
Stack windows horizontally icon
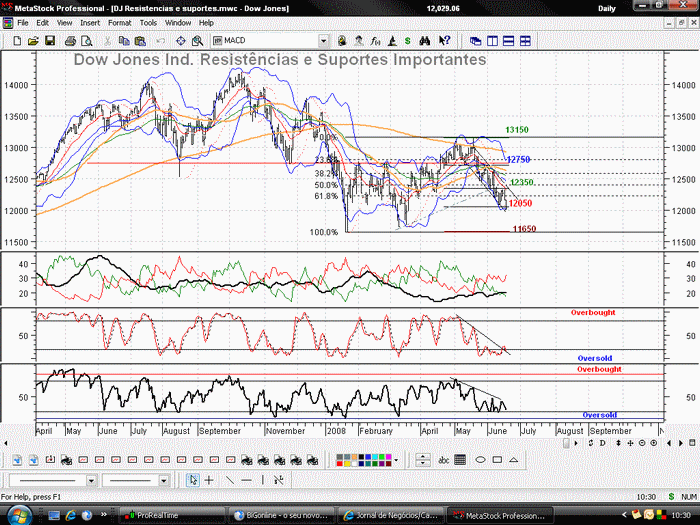(x=508, y=41)
